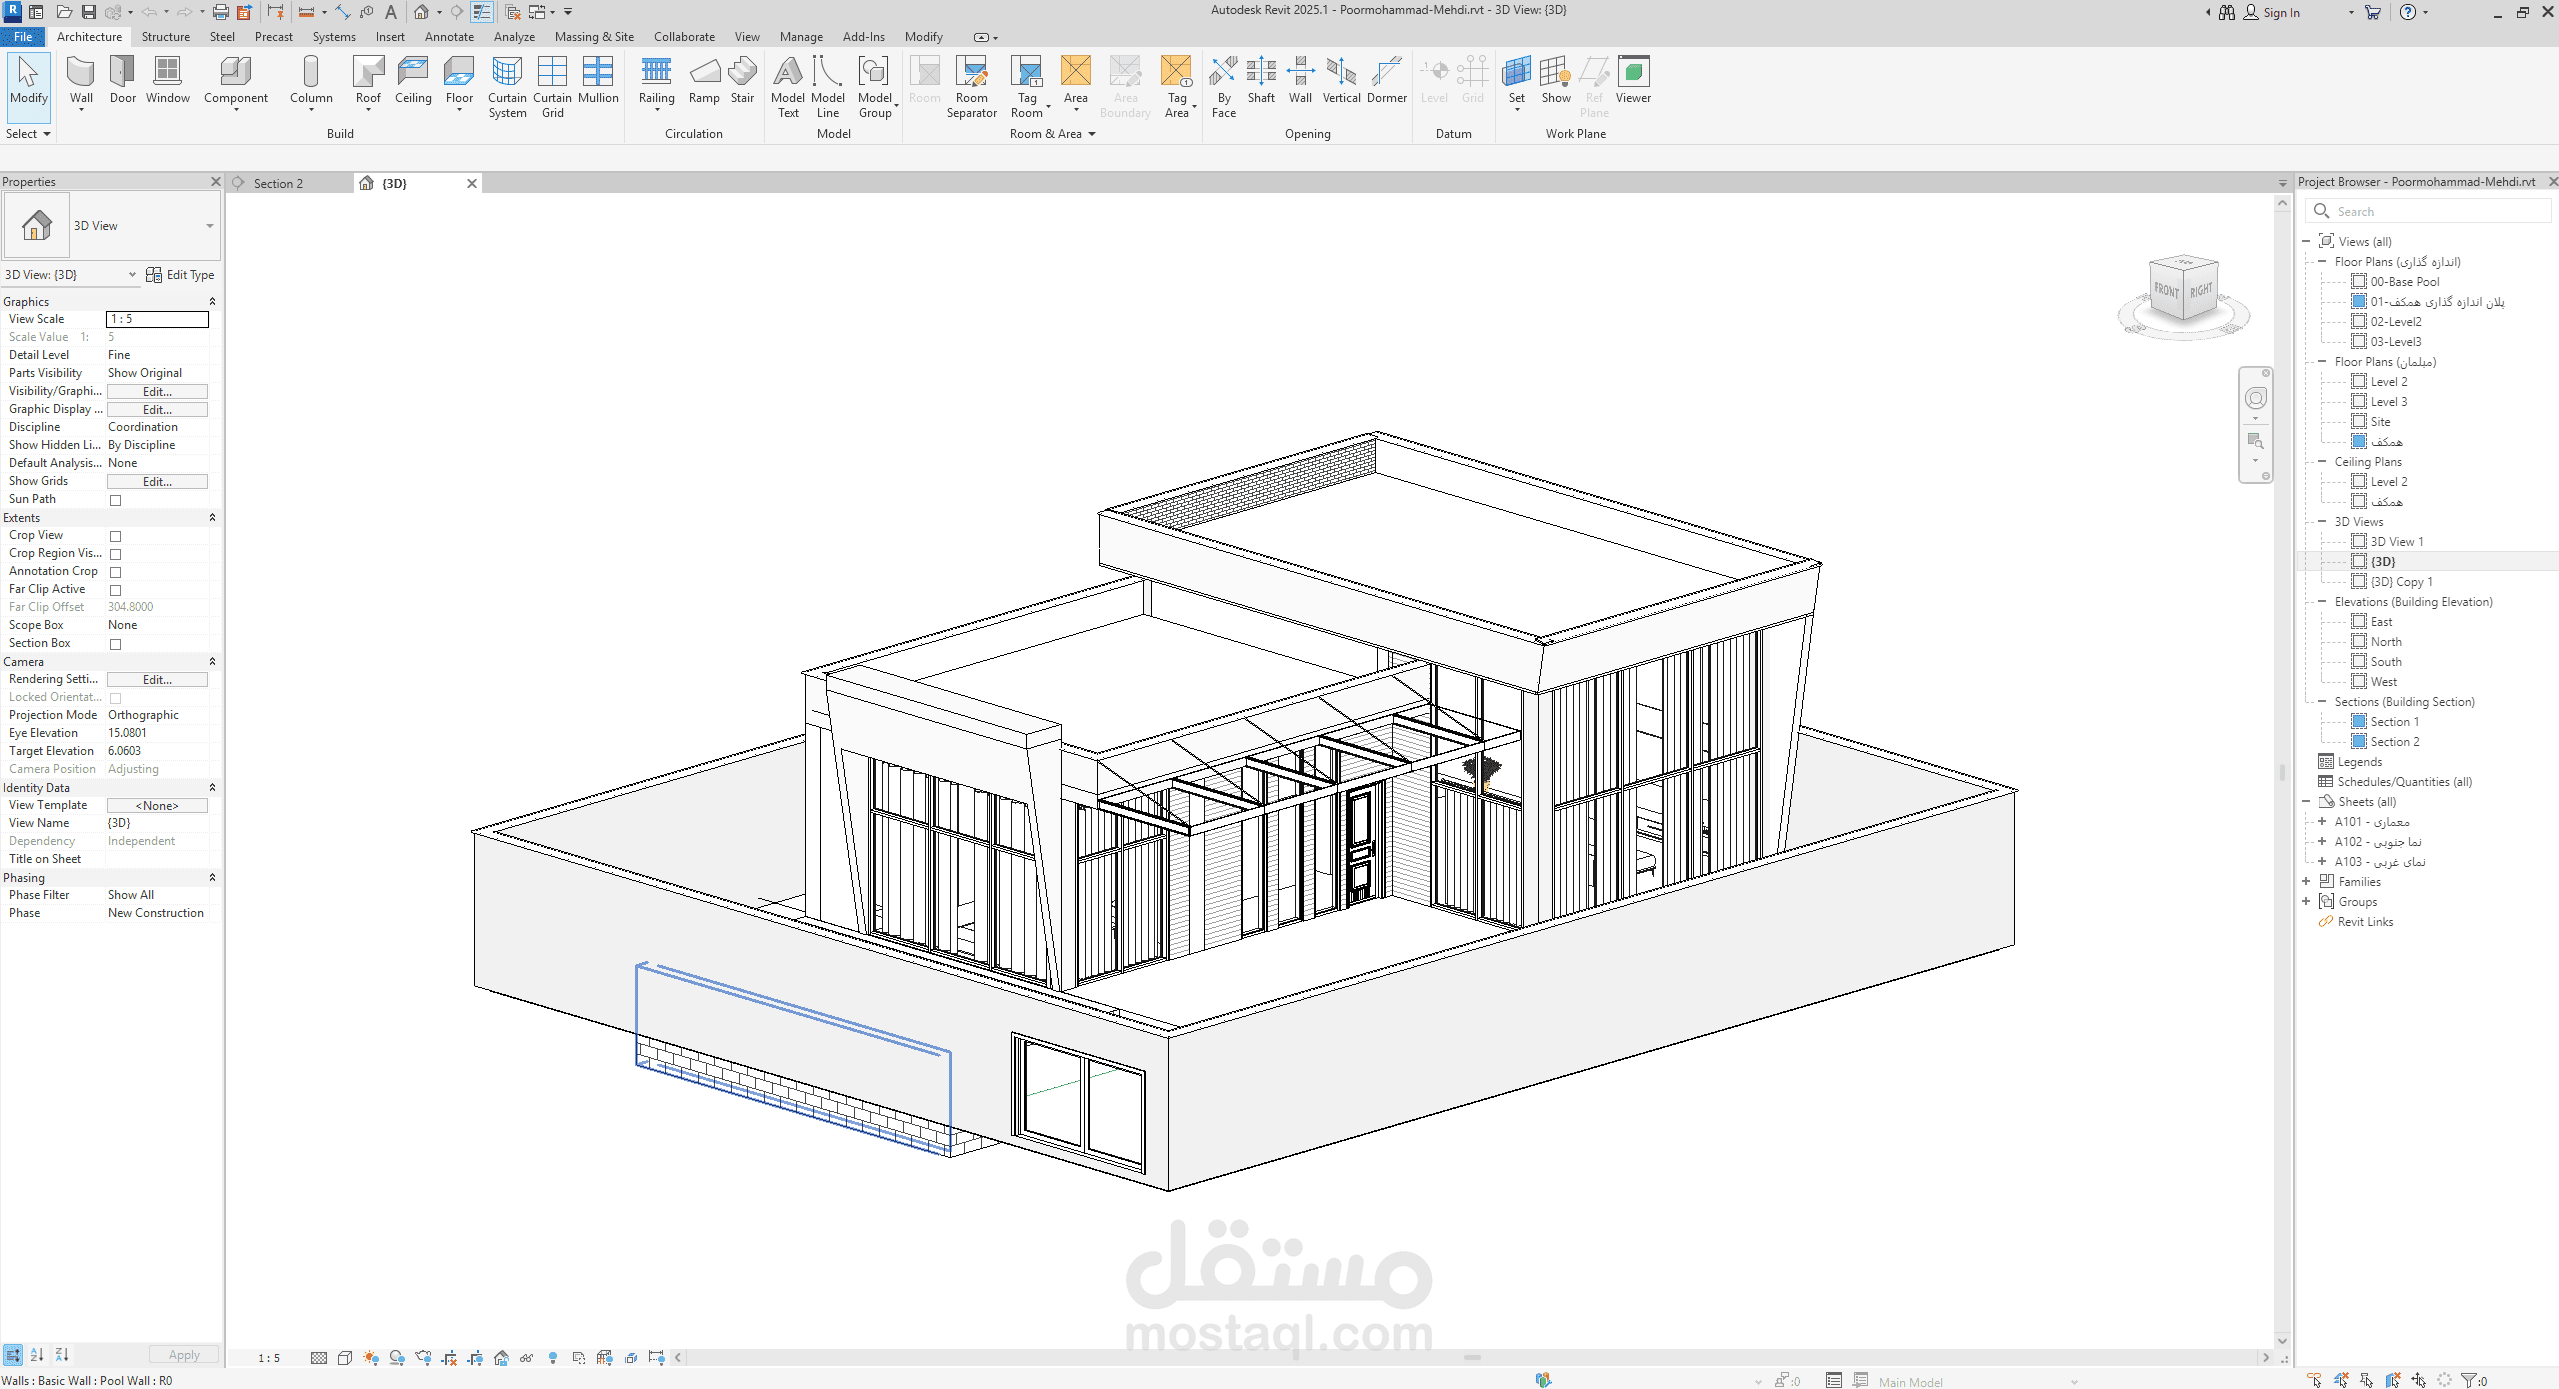Viewport: 2559px width, 1389px height.
Task: Enable the Sun Path checkbox
Action: (116, 500)
